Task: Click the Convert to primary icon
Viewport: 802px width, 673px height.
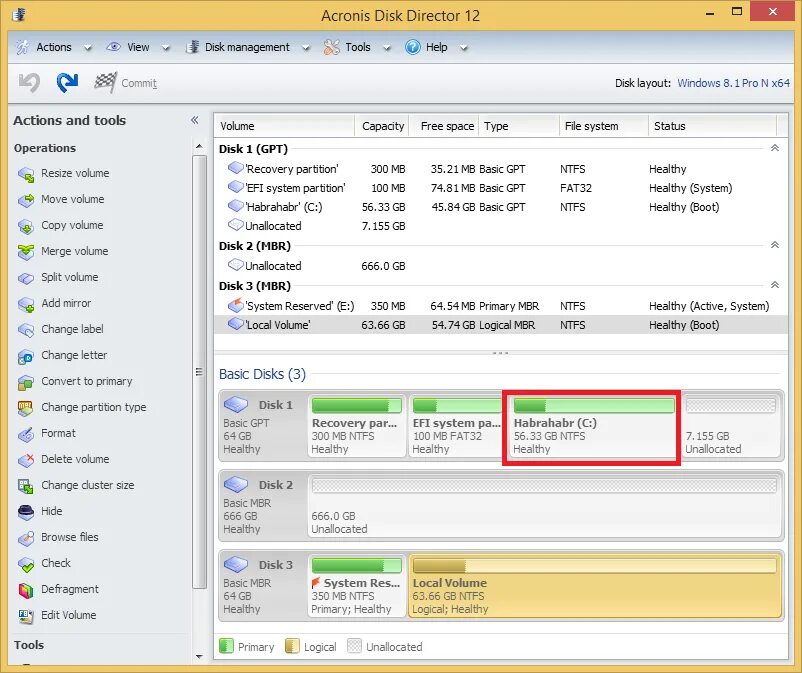Action: [x=26, y=382]
